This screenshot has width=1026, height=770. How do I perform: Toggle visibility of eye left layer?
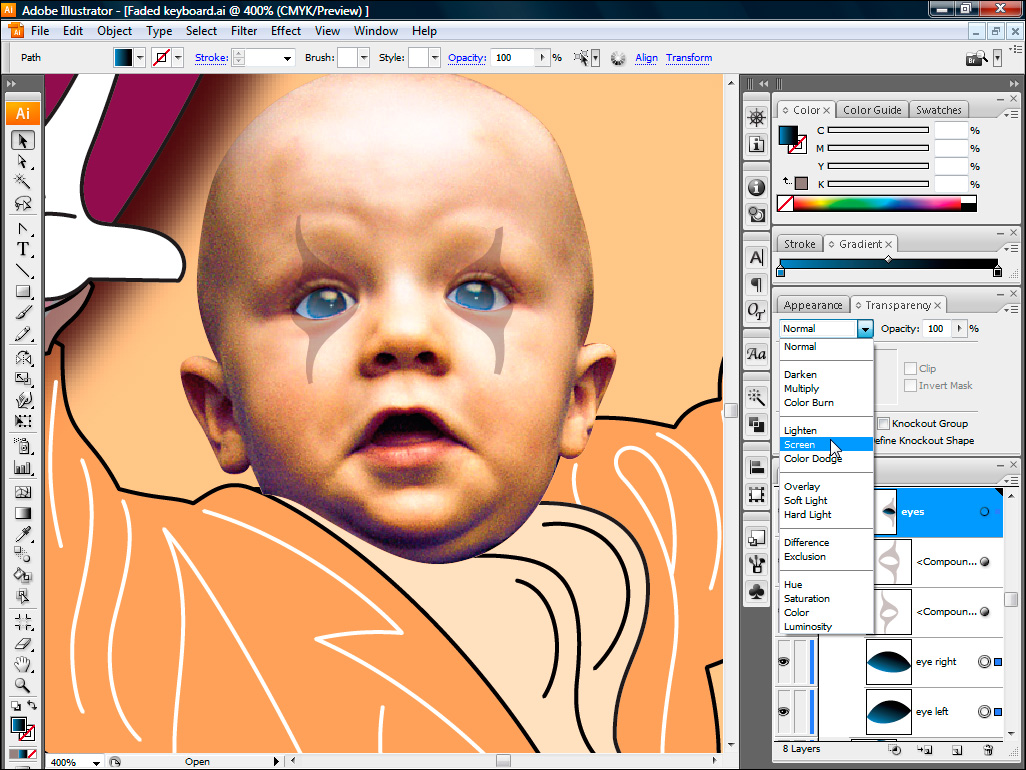coord(784,712)
